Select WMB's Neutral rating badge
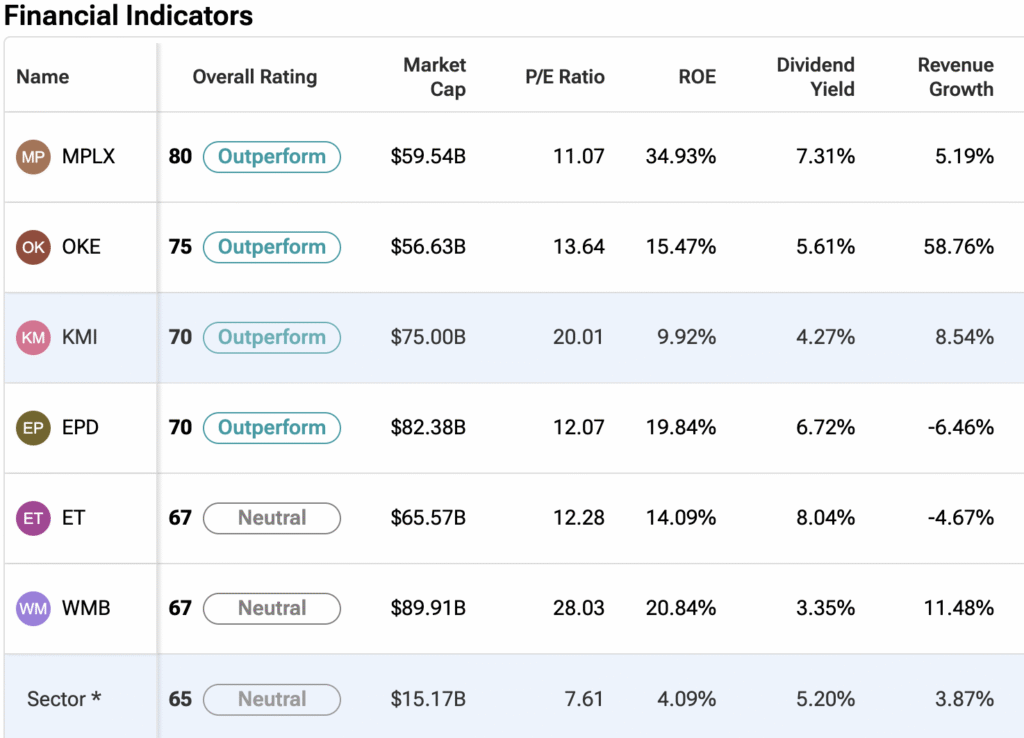Viewport: 1024px width, 738px height. pos(271,608)
